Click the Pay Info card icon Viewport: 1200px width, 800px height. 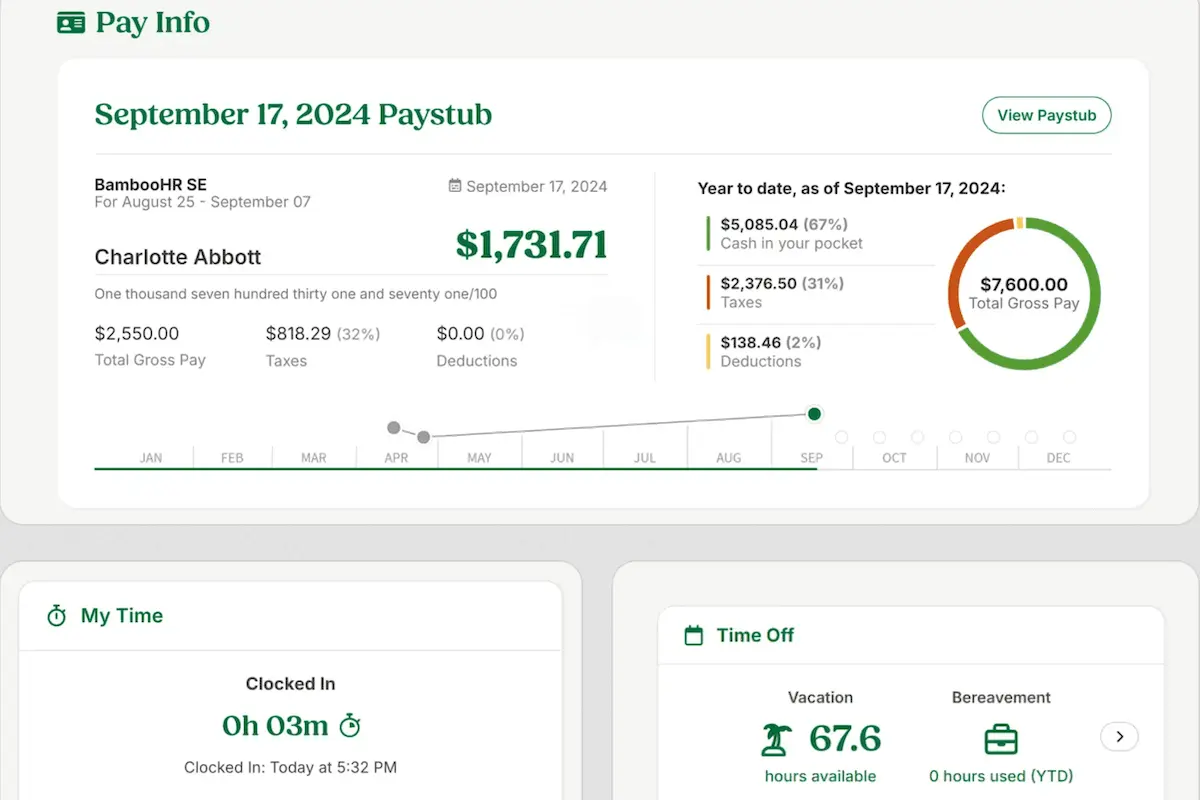(x=71, y=23)
